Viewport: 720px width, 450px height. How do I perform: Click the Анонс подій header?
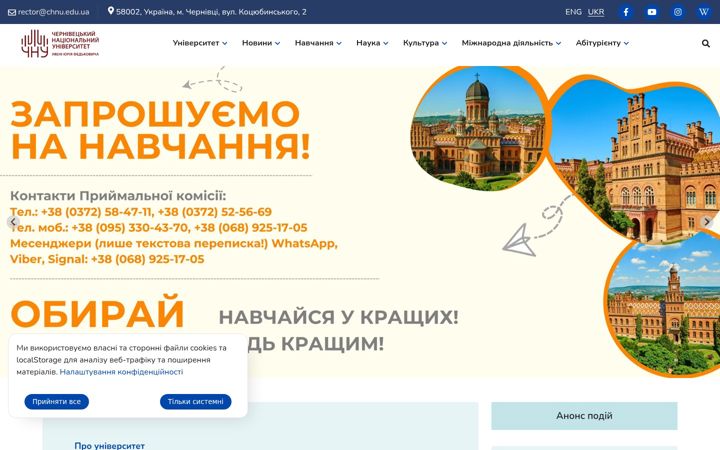pyautogui.click(x=584, y=416)
